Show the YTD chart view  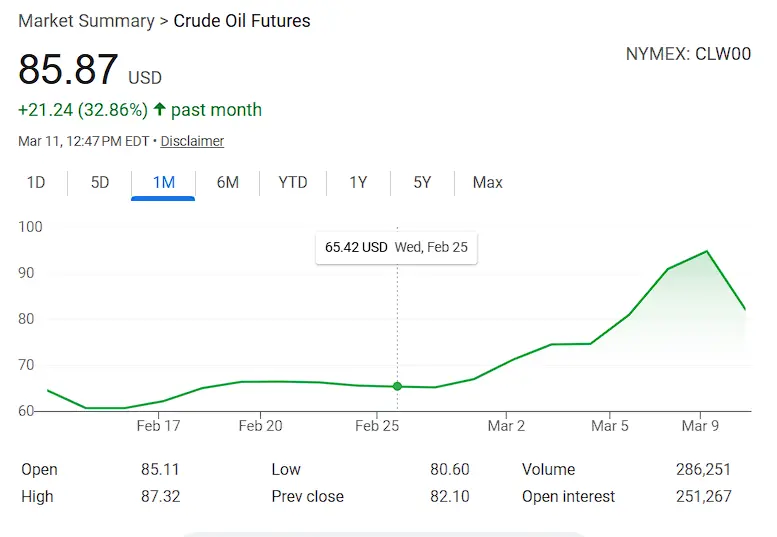tap(293, 182)
